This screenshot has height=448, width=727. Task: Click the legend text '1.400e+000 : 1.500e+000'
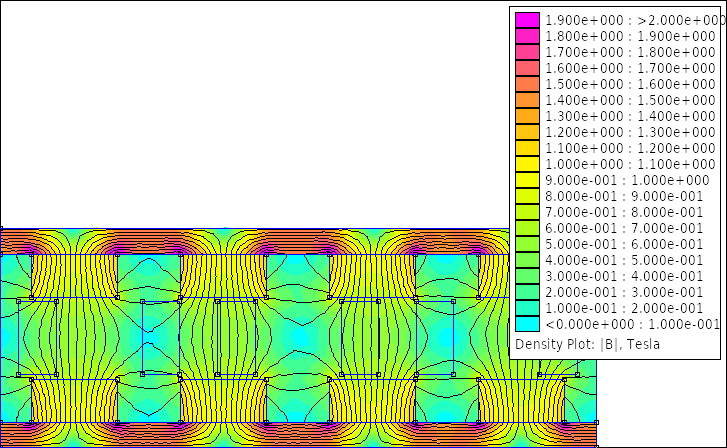630,100
